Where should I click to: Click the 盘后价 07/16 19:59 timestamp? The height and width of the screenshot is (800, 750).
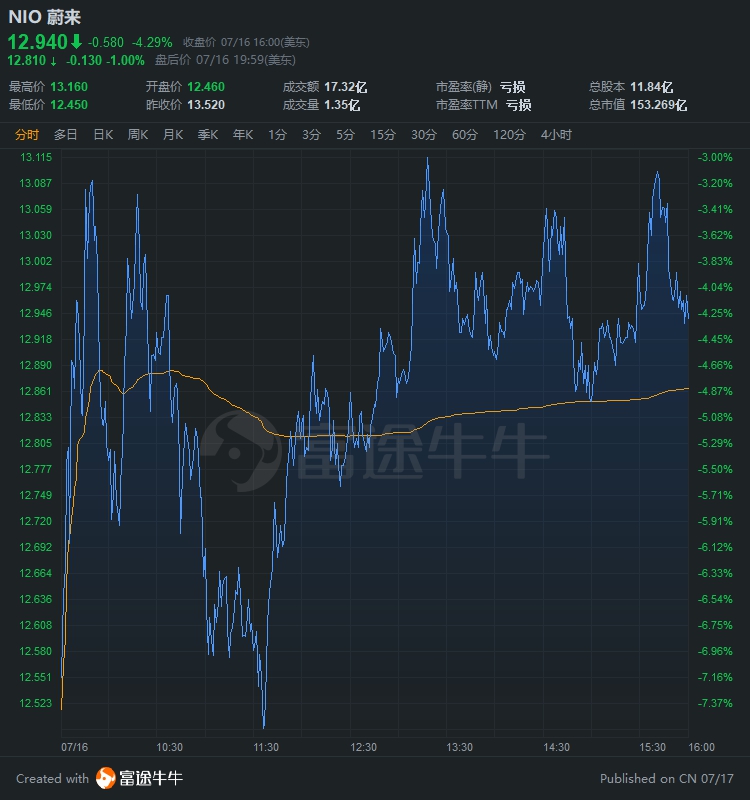tap(226, 60)
